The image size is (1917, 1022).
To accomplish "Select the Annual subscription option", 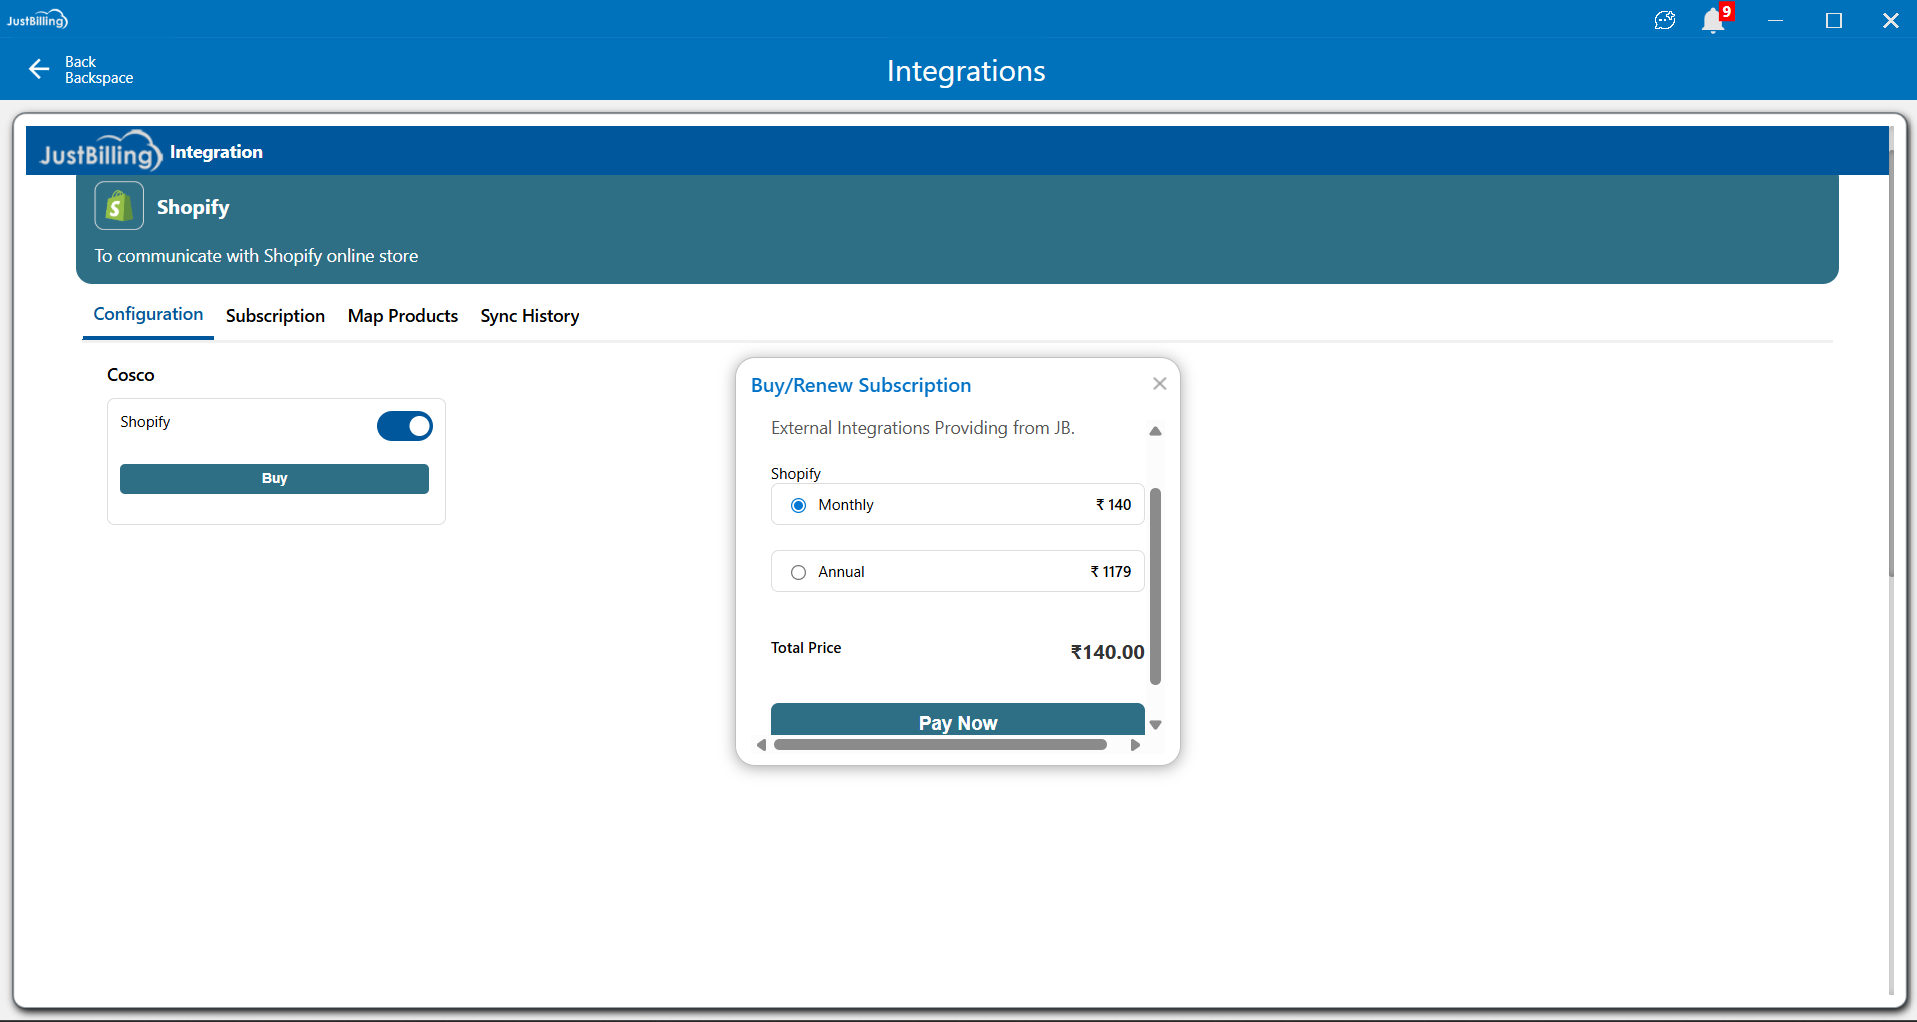I will point(798,572).
